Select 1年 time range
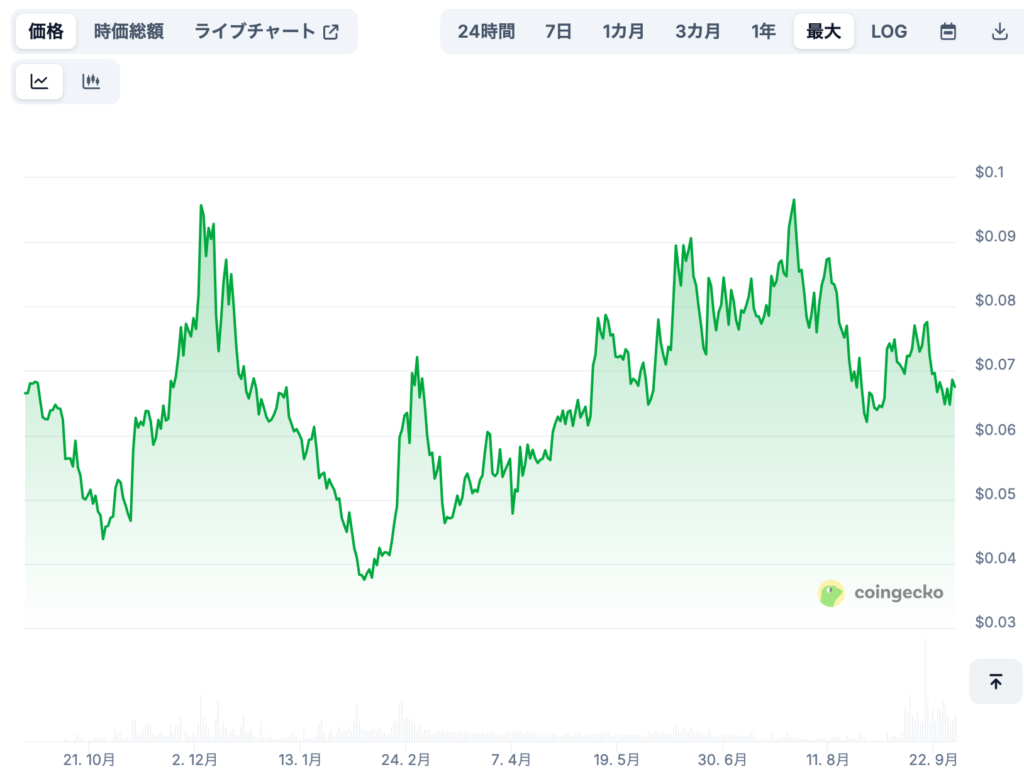 (x=763, y=31)
